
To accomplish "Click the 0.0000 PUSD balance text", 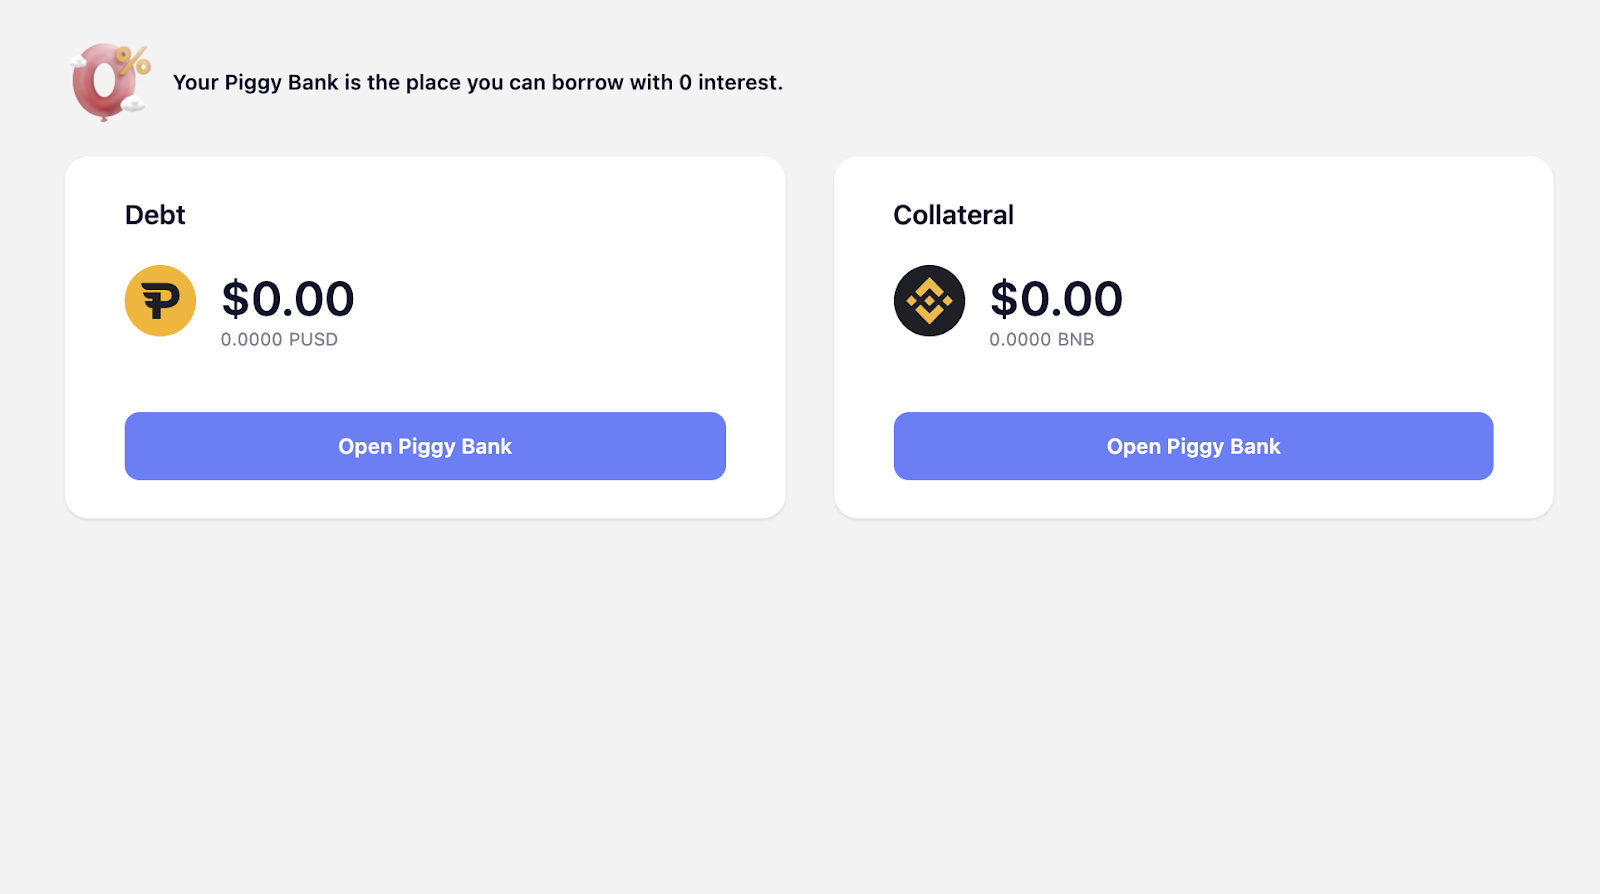I will click(x=279, y=340).
